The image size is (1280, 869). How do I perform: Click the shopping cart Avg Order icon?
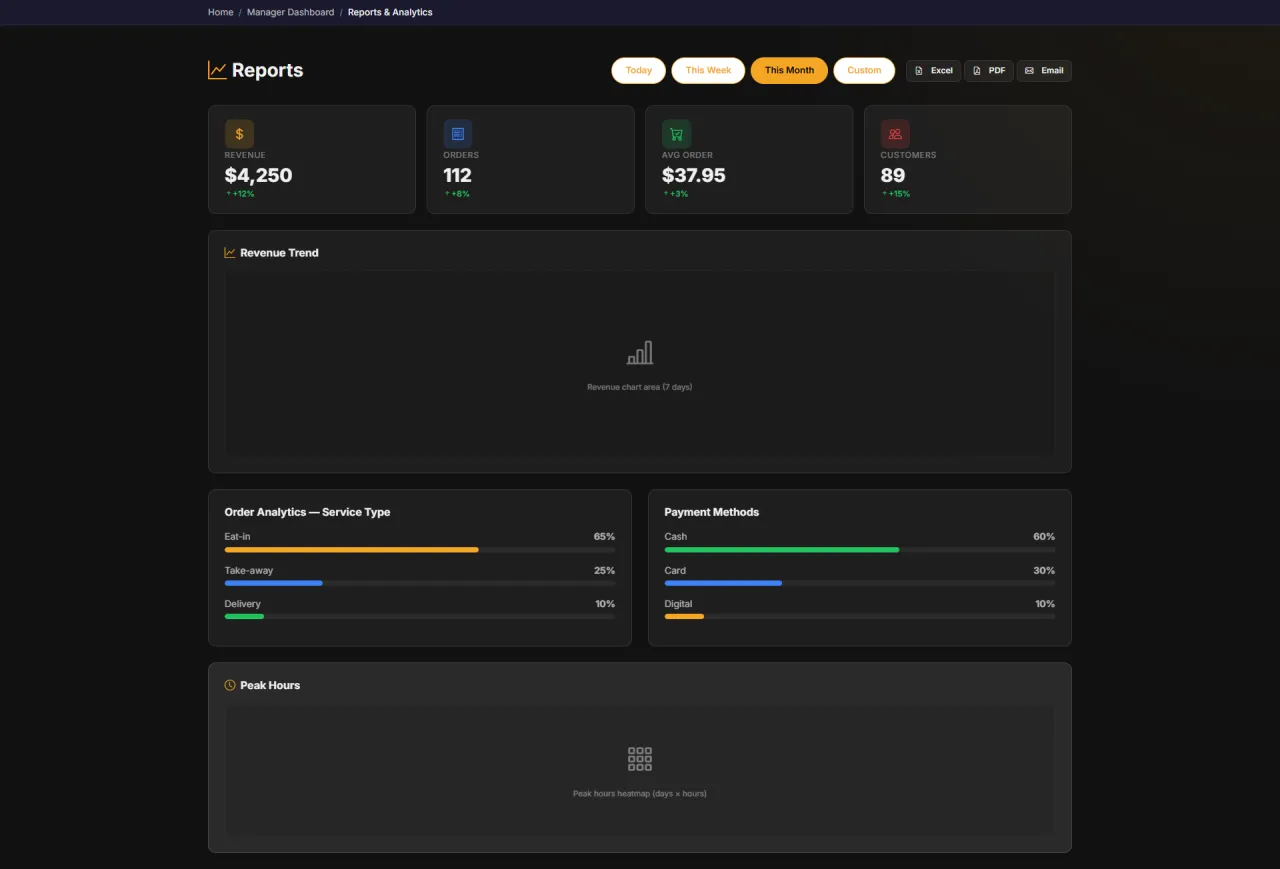click(x=676, y=134)
